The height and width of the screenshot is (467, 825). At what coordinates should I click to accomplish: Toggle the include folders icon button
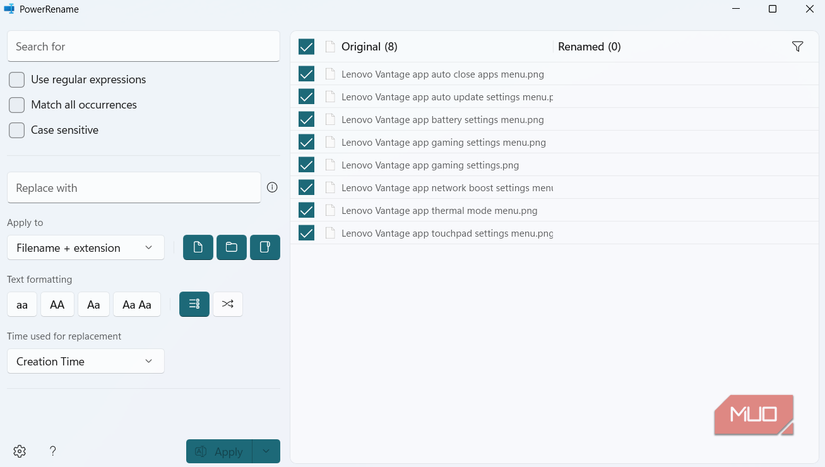point(232,247)
